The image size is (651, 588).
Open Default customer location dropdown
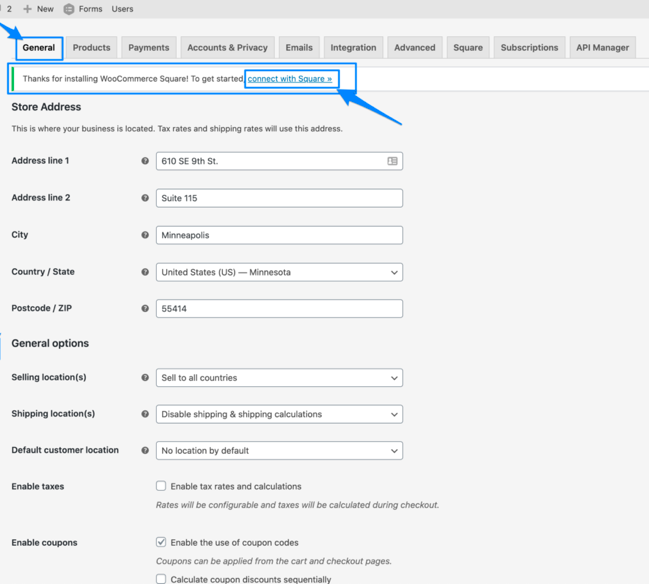279,450
